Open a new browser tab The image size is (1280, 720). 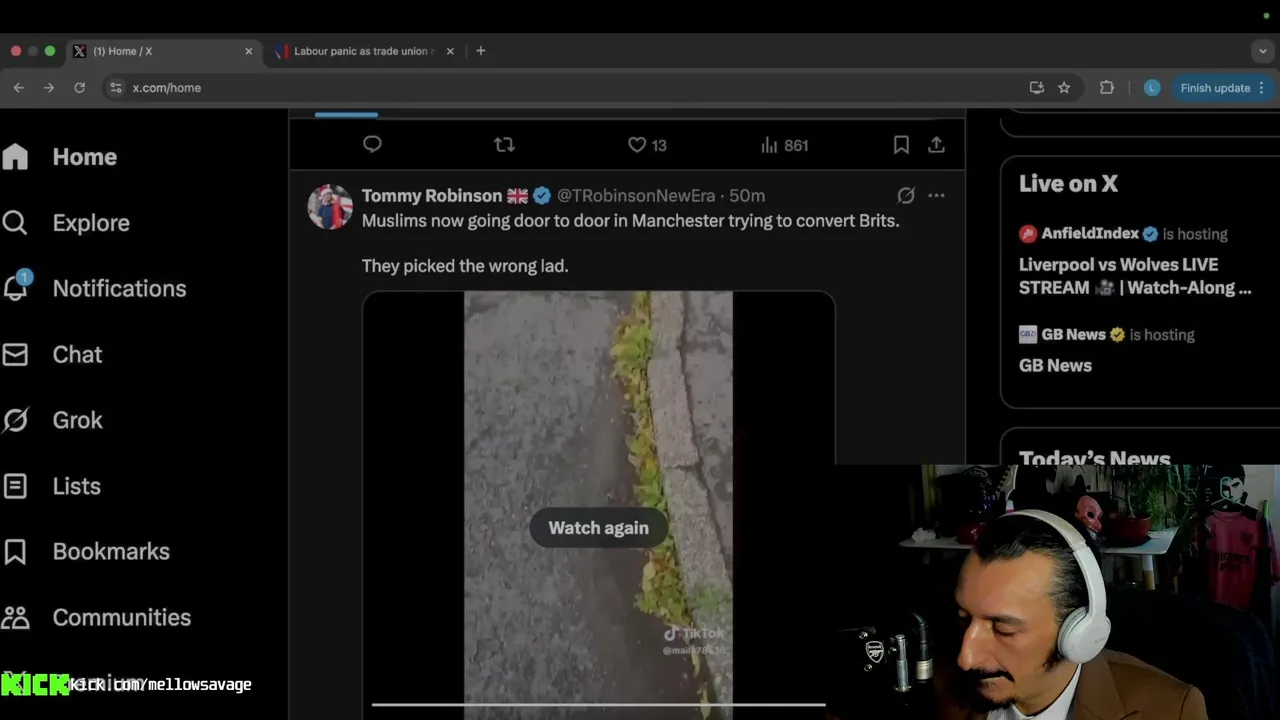pos(481,51)
